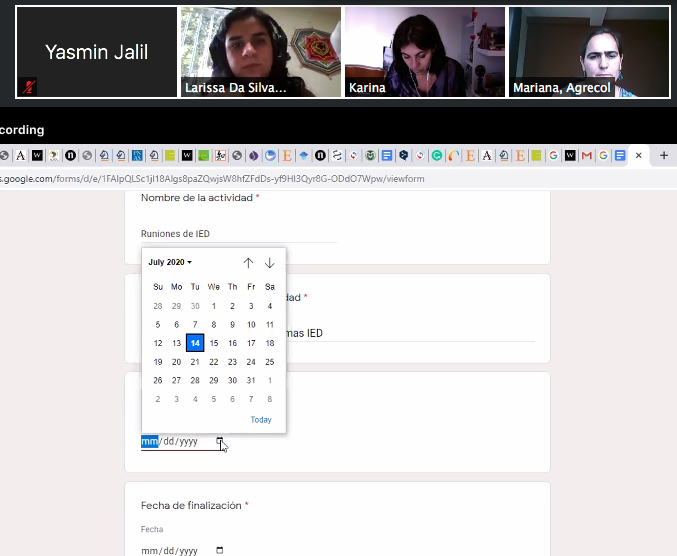Screen dimensions: 677x556
Task: Select Mariana, Agrecol video tile
Action: point(589,52)
